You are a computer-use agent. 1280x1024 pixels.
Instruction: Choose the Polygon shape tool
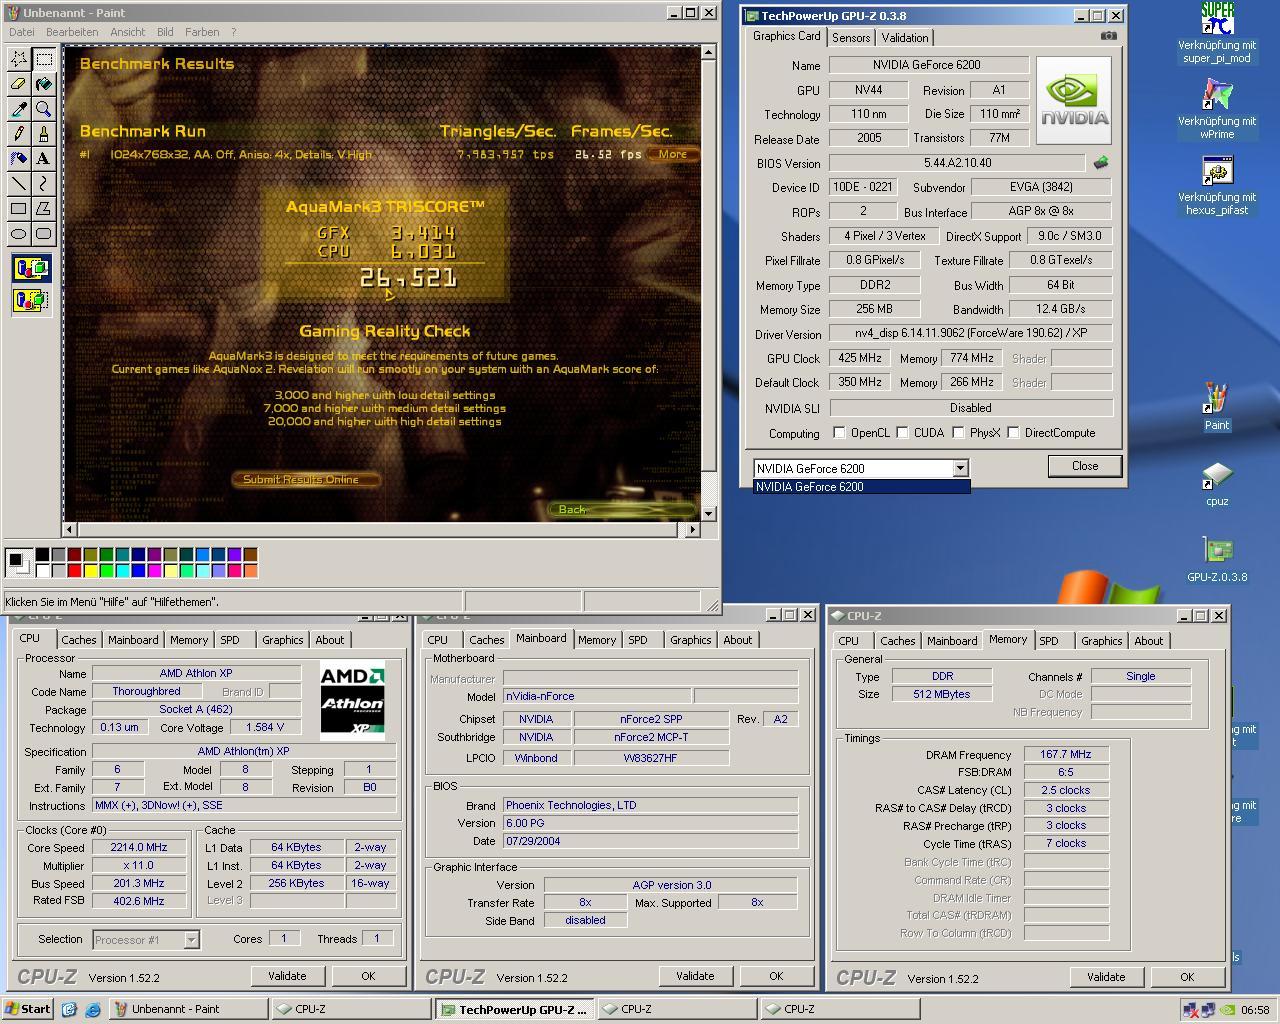pyautogui.click(x=44, y=208)
